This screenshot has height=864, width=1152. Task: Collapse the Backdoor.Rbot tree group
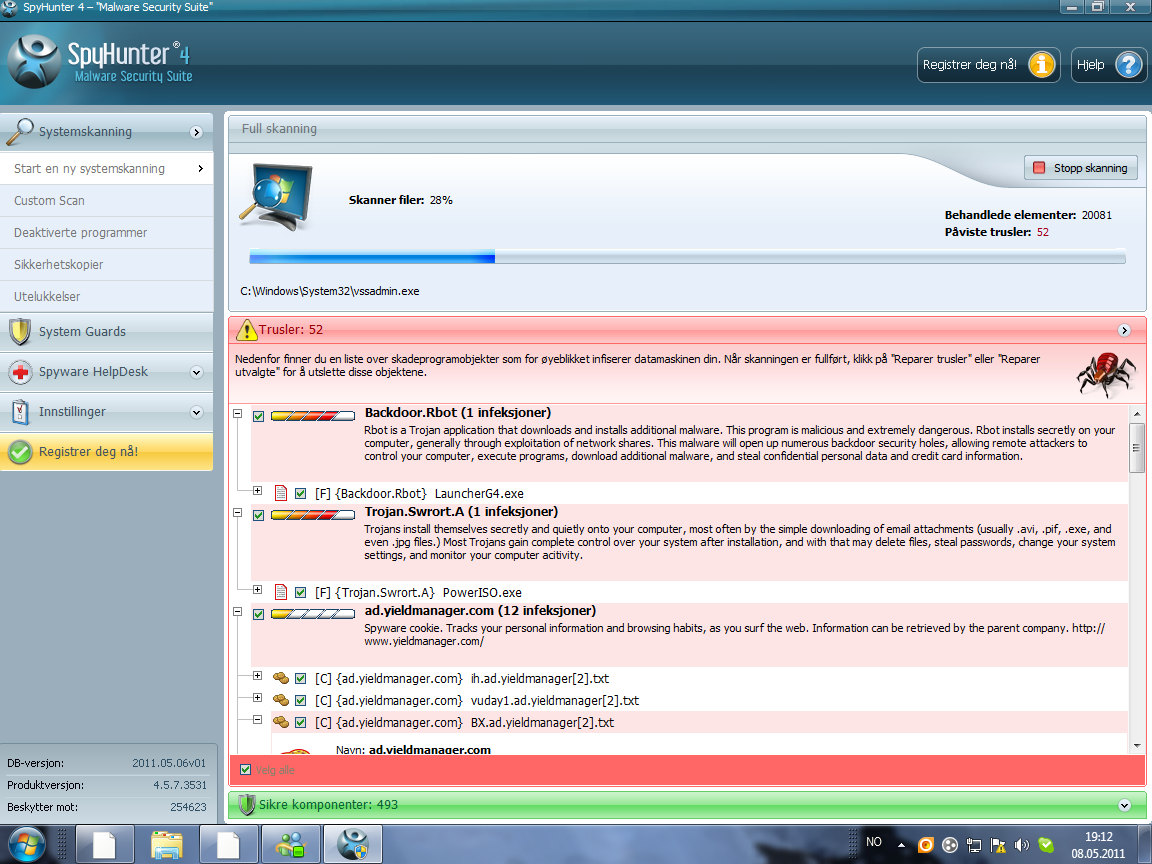tap(238, 414)
